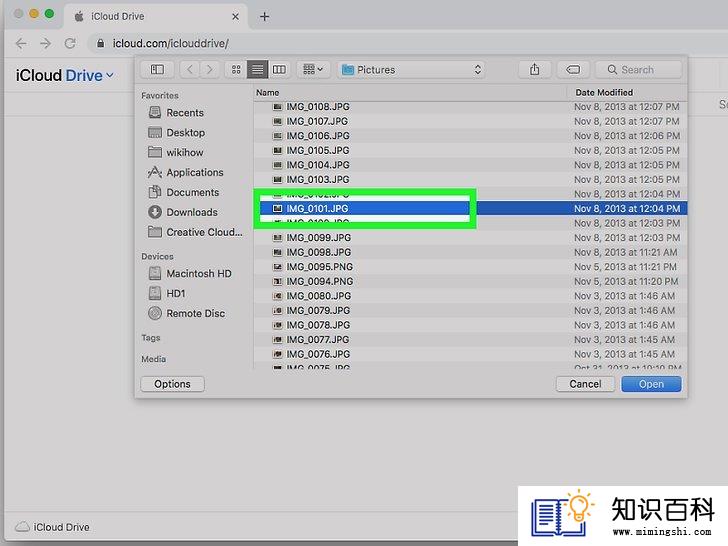Screen dimensions: 728x546
Task: Click the Search field in dialog
Action: pyautogui.click(x=639, y=70)
